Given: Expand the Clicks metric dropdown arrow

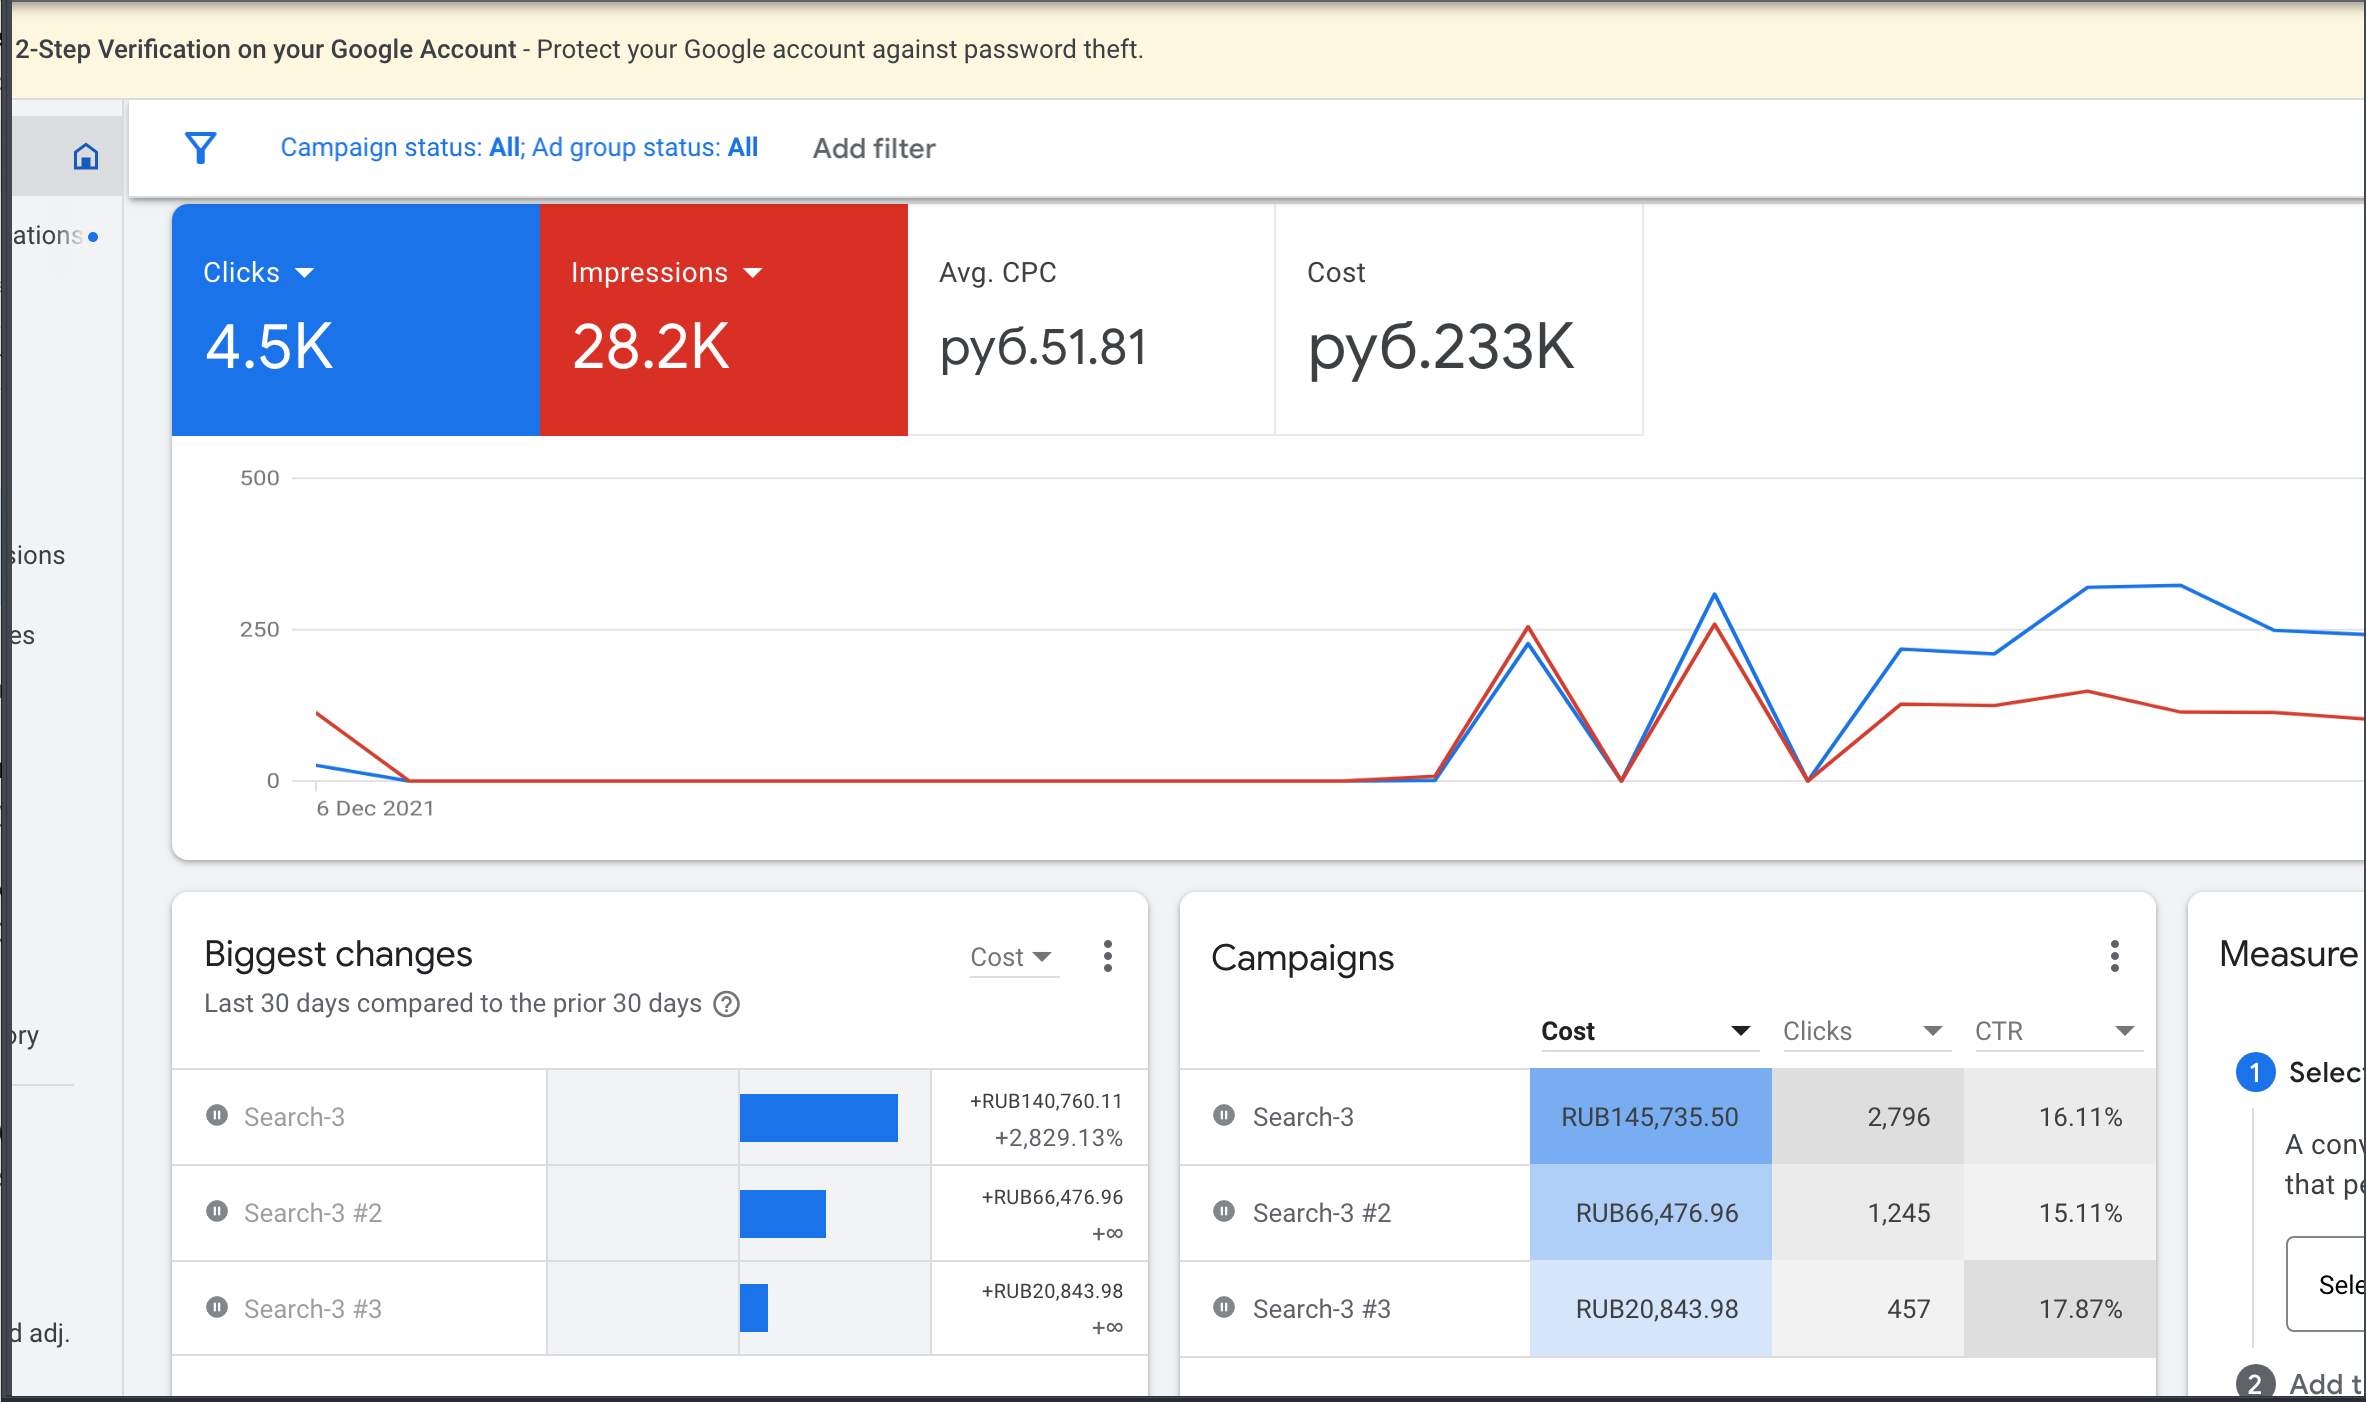Looking at the screenshot, I should point(305,273).
